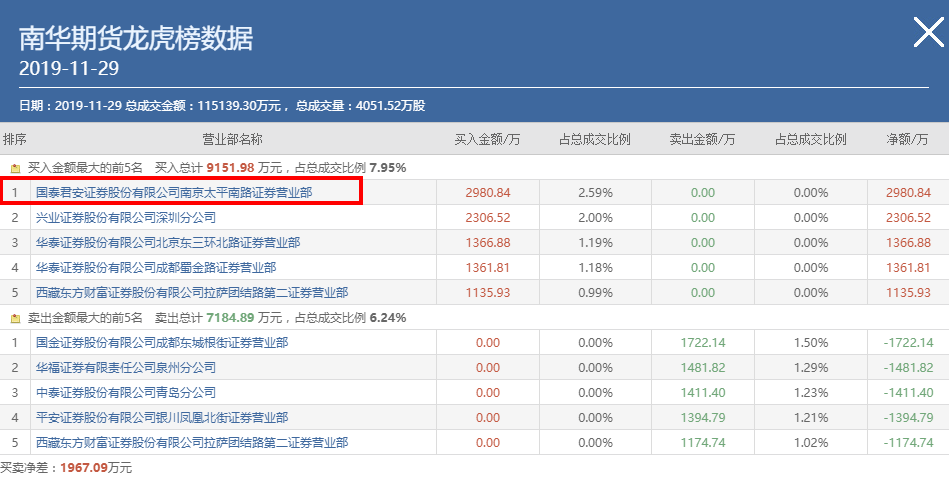The height and width of the screenshot is (479, 949).
Task: Click the 1.02% sell ratio cell
Action: click(x=811, y=443)
